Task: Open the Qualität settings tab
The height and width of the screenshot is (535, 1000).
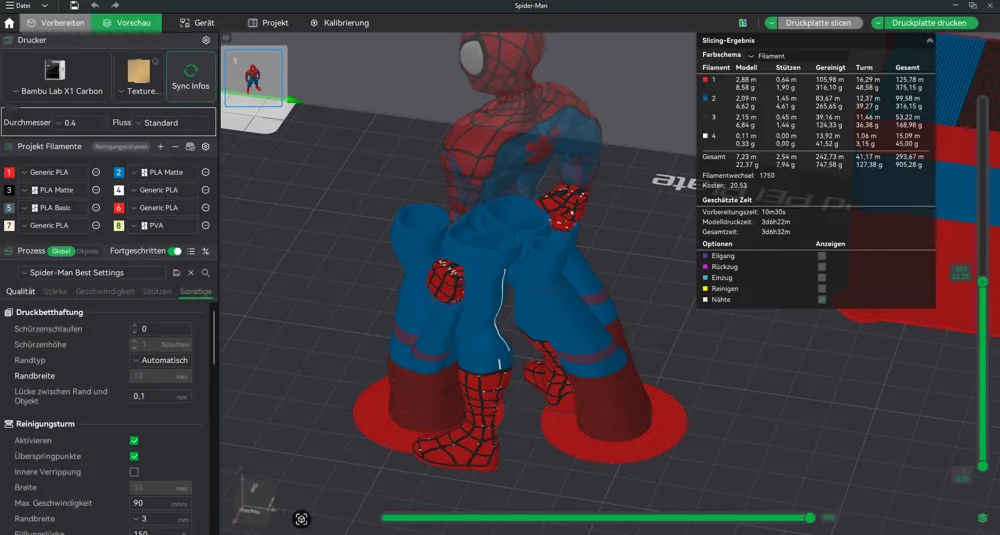Action: 20,291
